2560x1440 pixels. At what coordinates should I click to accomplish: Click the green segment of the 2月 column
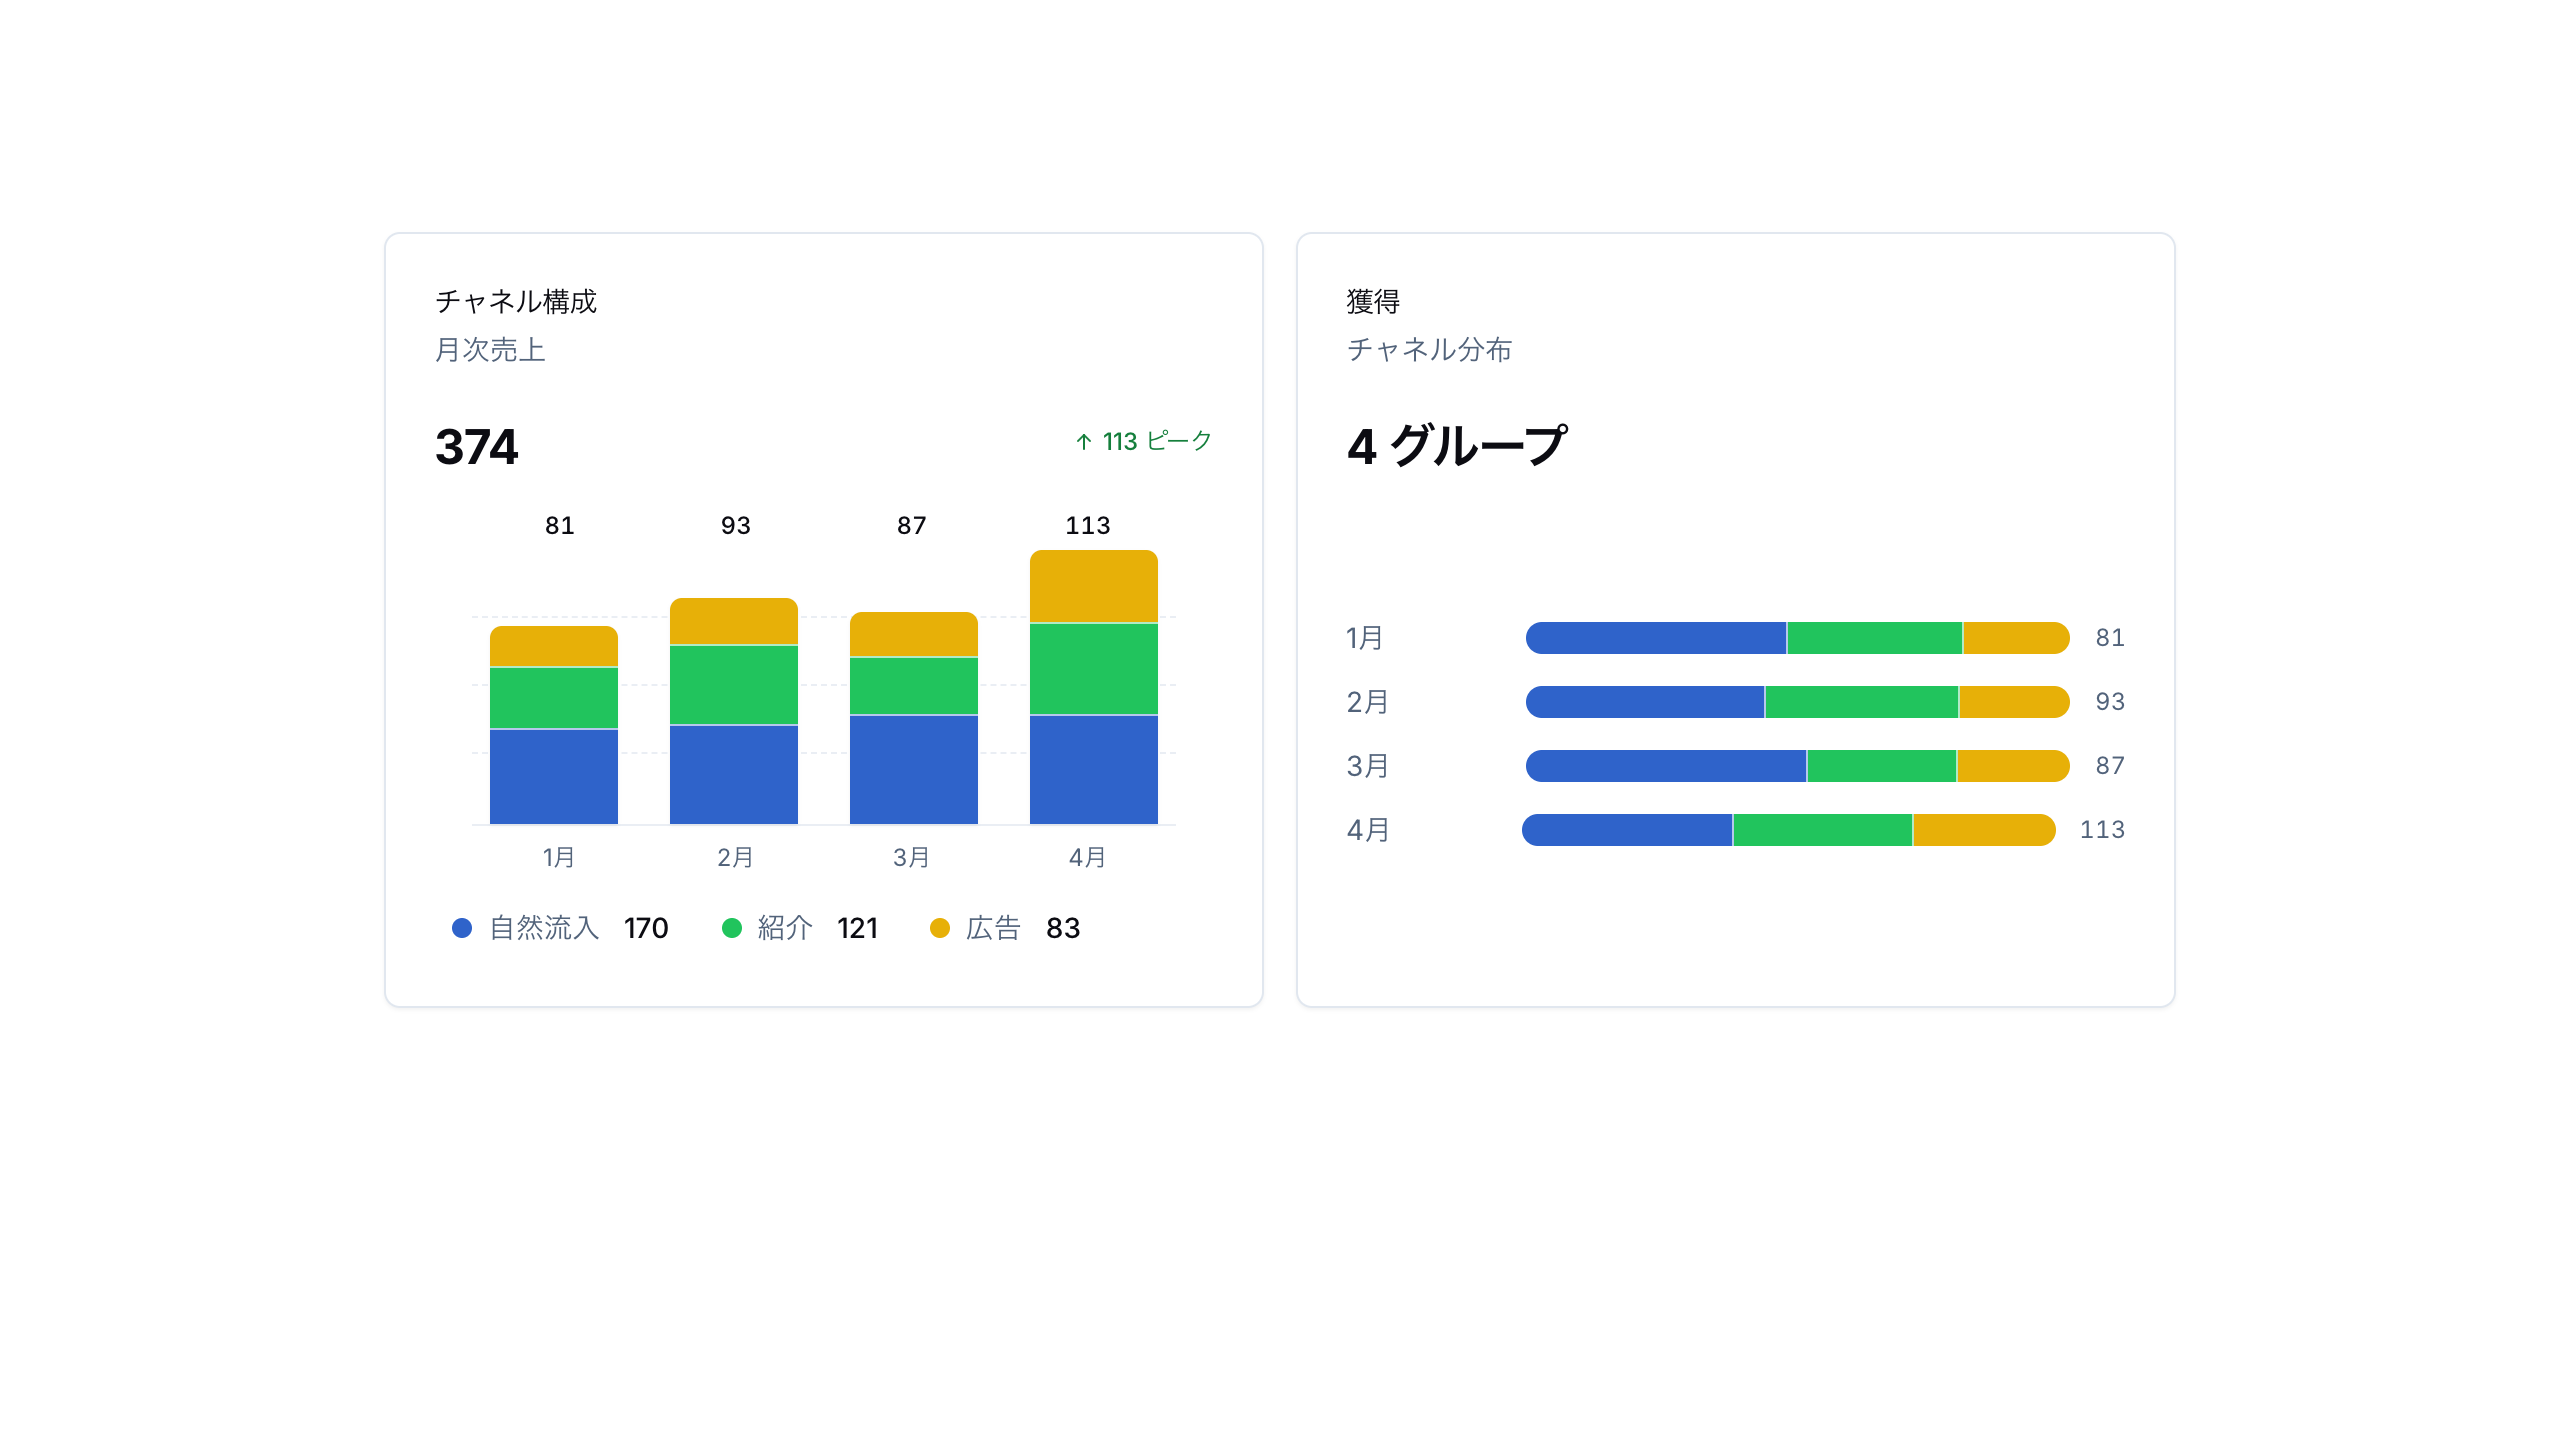pyautogui.click(x=734, y=685)
